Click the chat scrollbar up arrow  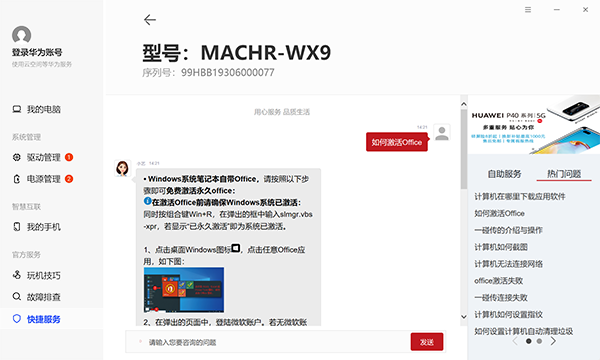[464, 104]
